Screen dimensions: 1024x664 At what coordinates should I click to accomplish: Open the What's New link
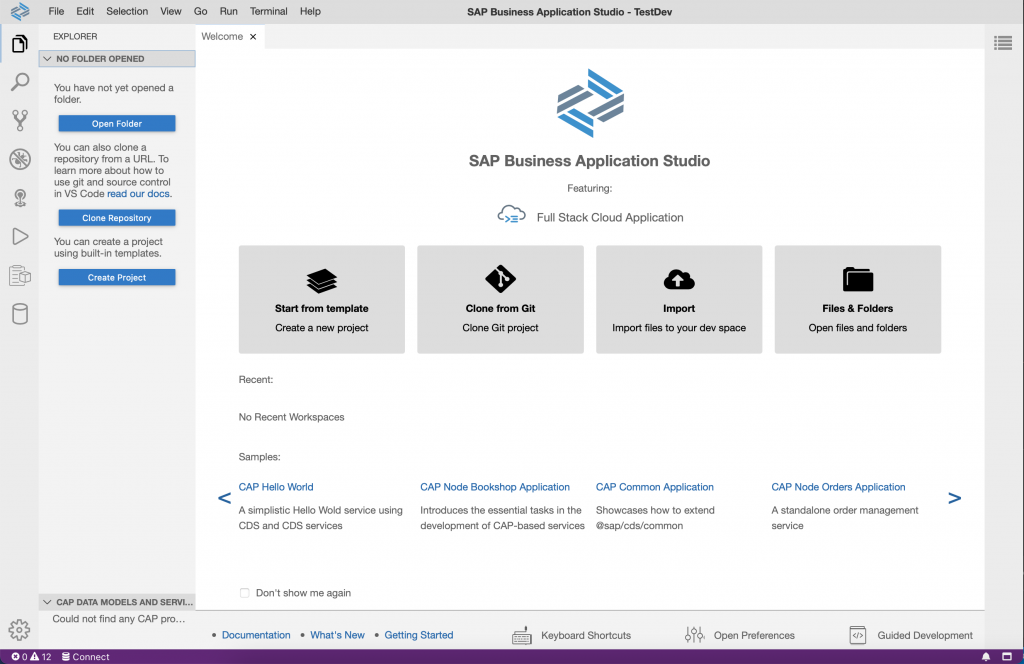coord(338,635)
